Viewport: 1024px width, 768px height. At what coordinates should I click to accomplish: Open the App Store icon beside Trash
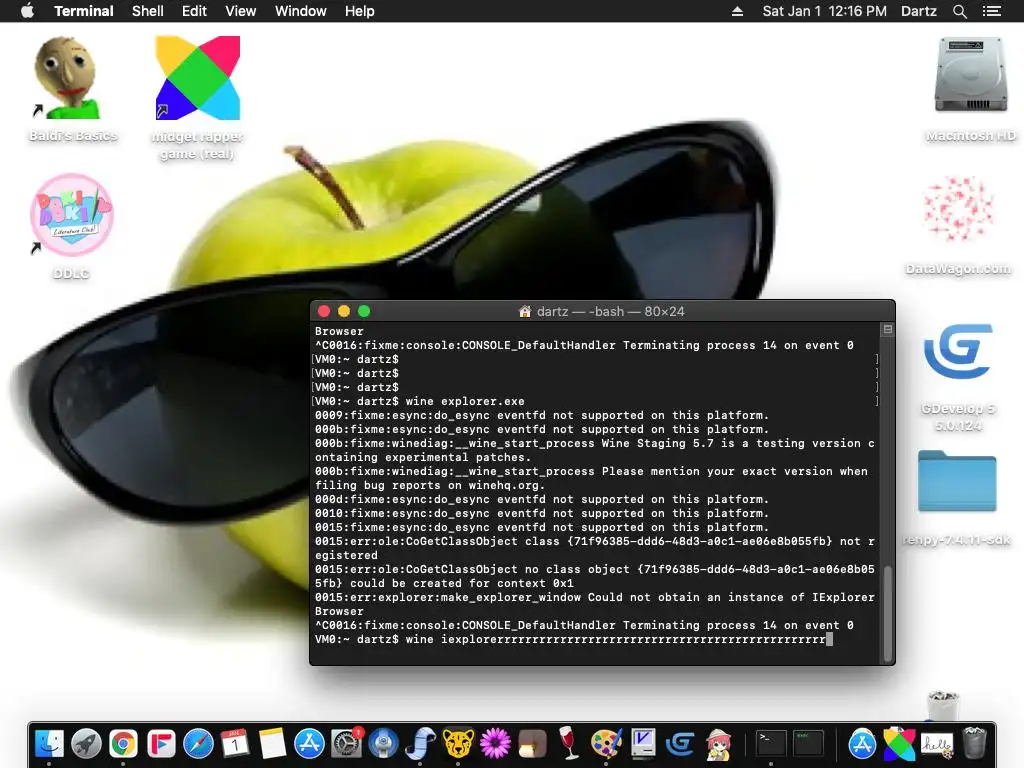(x=862, y=743)
